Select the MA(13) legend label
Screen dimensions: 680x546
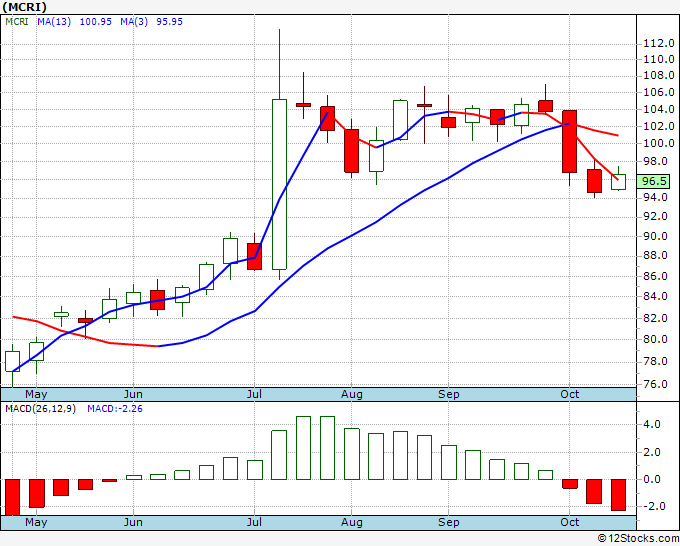(x=54, y=22)
